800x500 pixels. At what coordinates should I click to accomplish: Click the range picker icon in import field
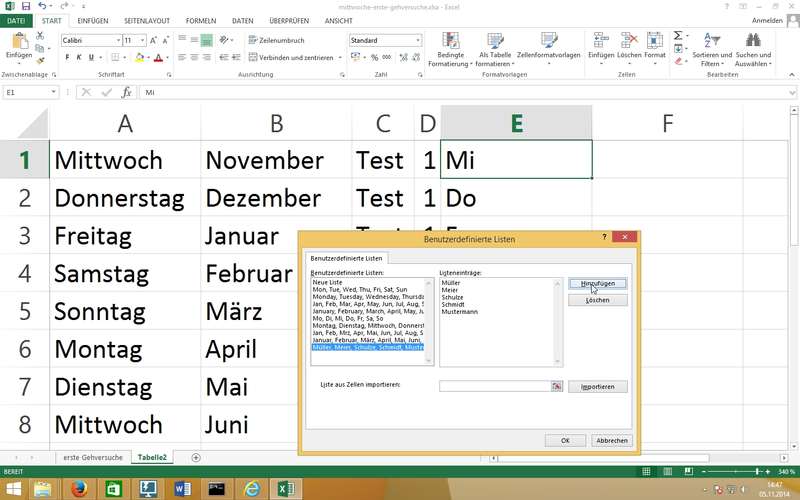tap(557, 386)
